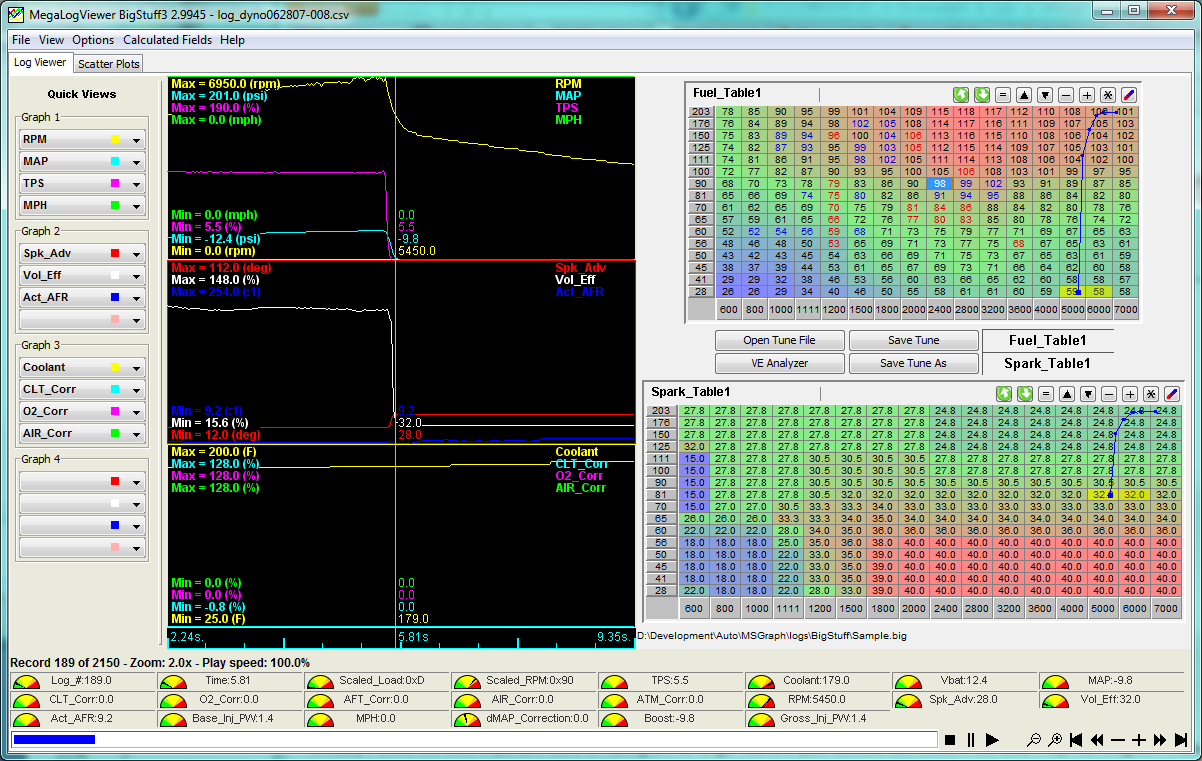Open the Spk_Adv field dropdown in Graph 2
The height and width of the screenshot is (761, 1202).
click(x=137, y=254)
